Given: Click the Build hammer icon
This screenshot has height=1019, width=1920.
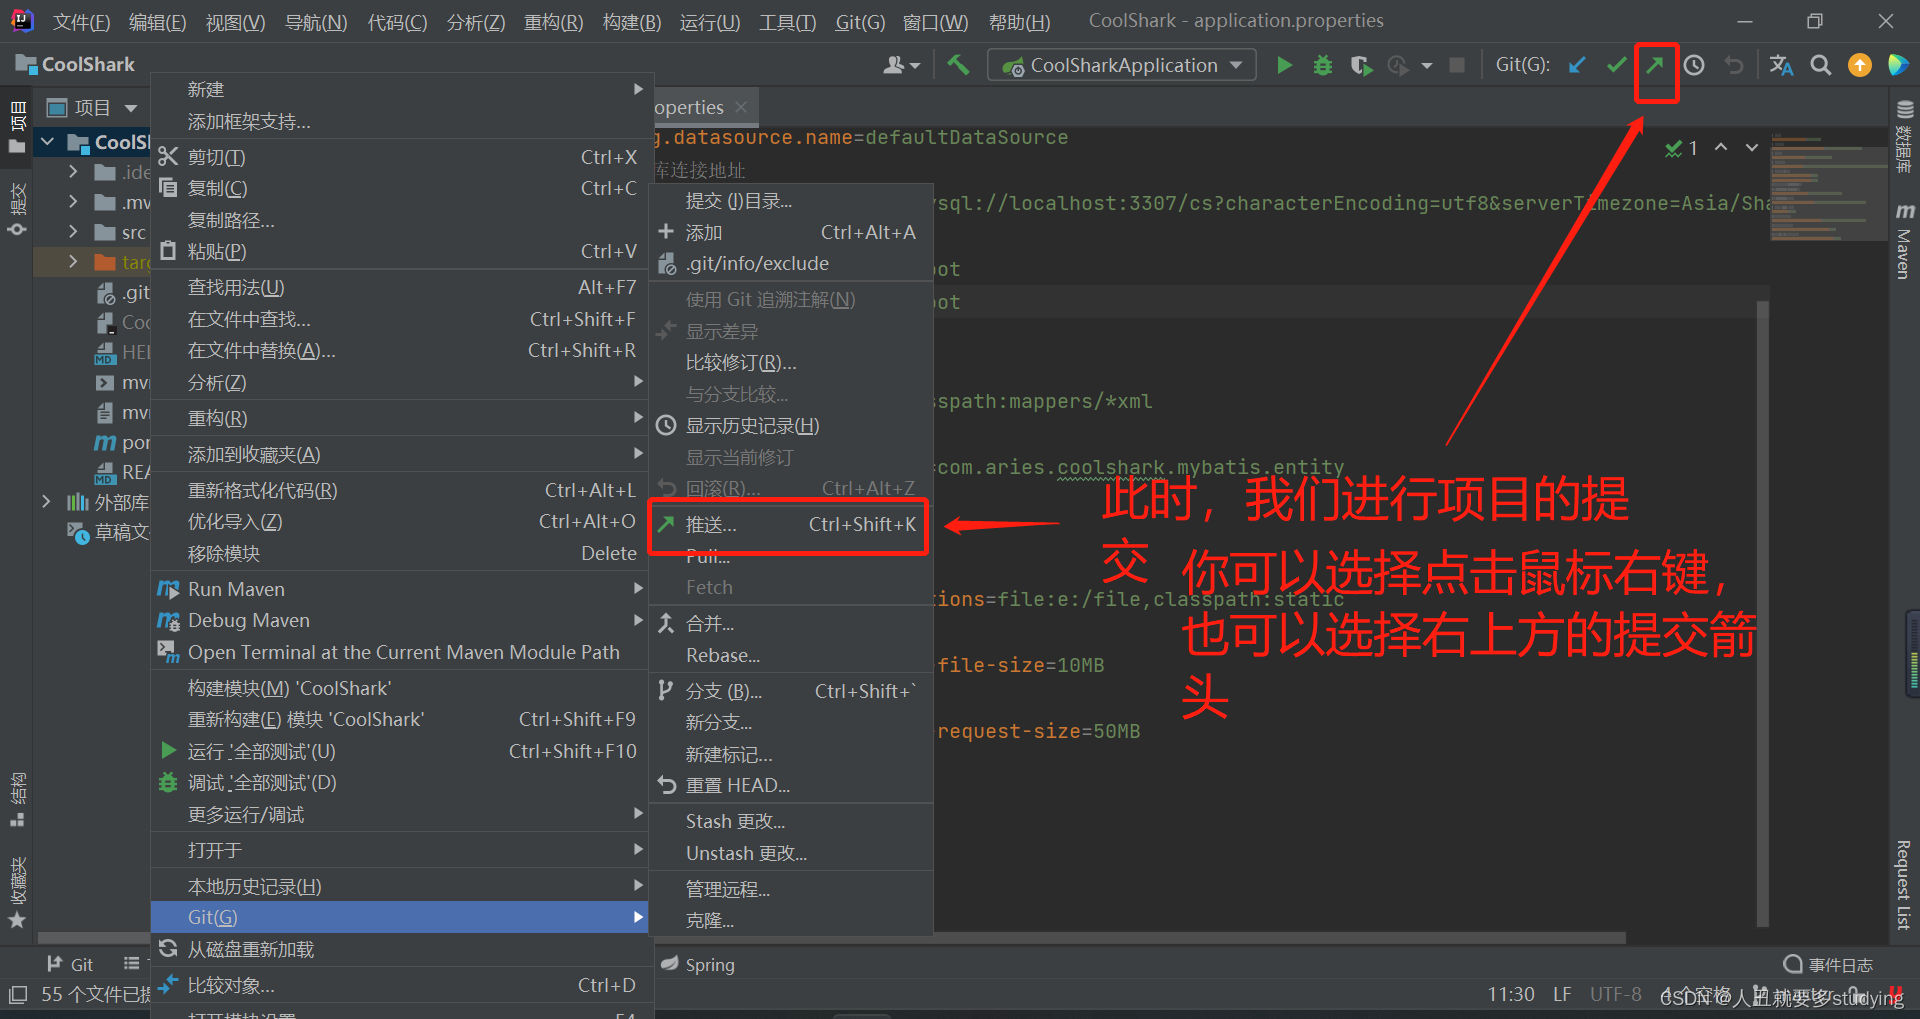Looking at the screenshot, I should coord(958,65).
